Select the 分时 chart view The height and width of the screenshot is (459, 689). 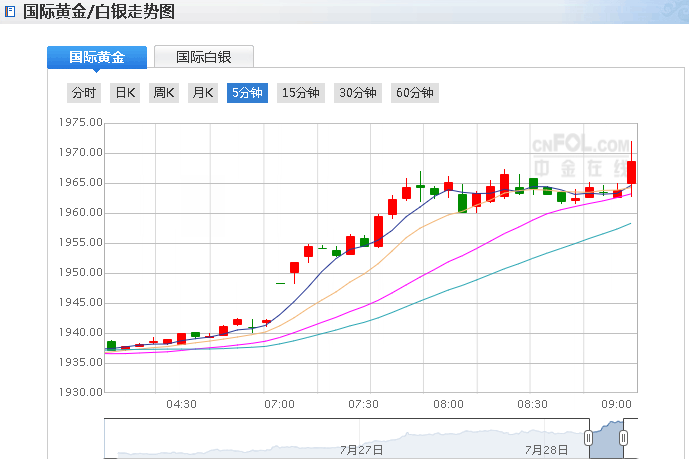[x=83, y=93]
